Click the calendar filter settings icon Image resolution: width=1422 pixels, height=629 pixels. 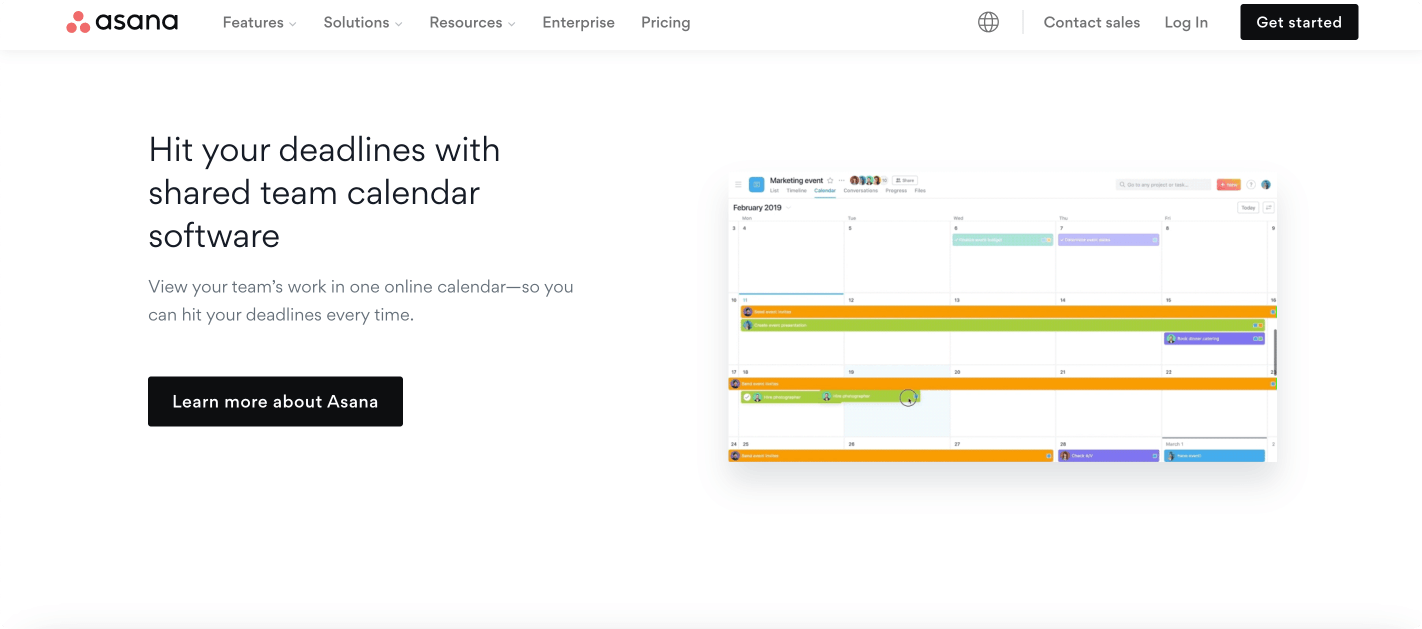(x=1269, y=207)
